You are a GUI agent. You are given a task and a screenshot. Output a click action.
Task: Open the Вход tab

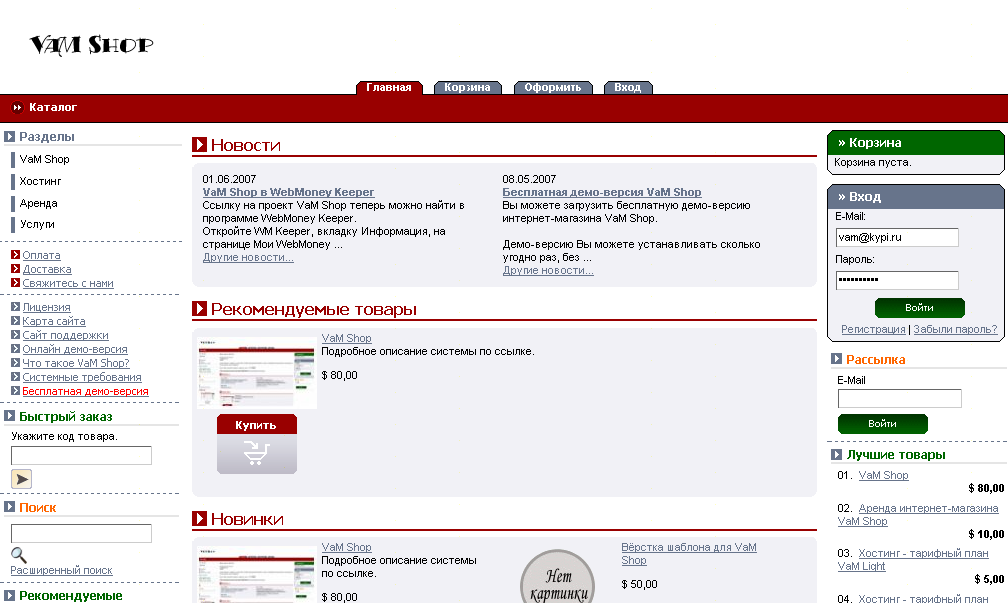[x=627, y=87]
